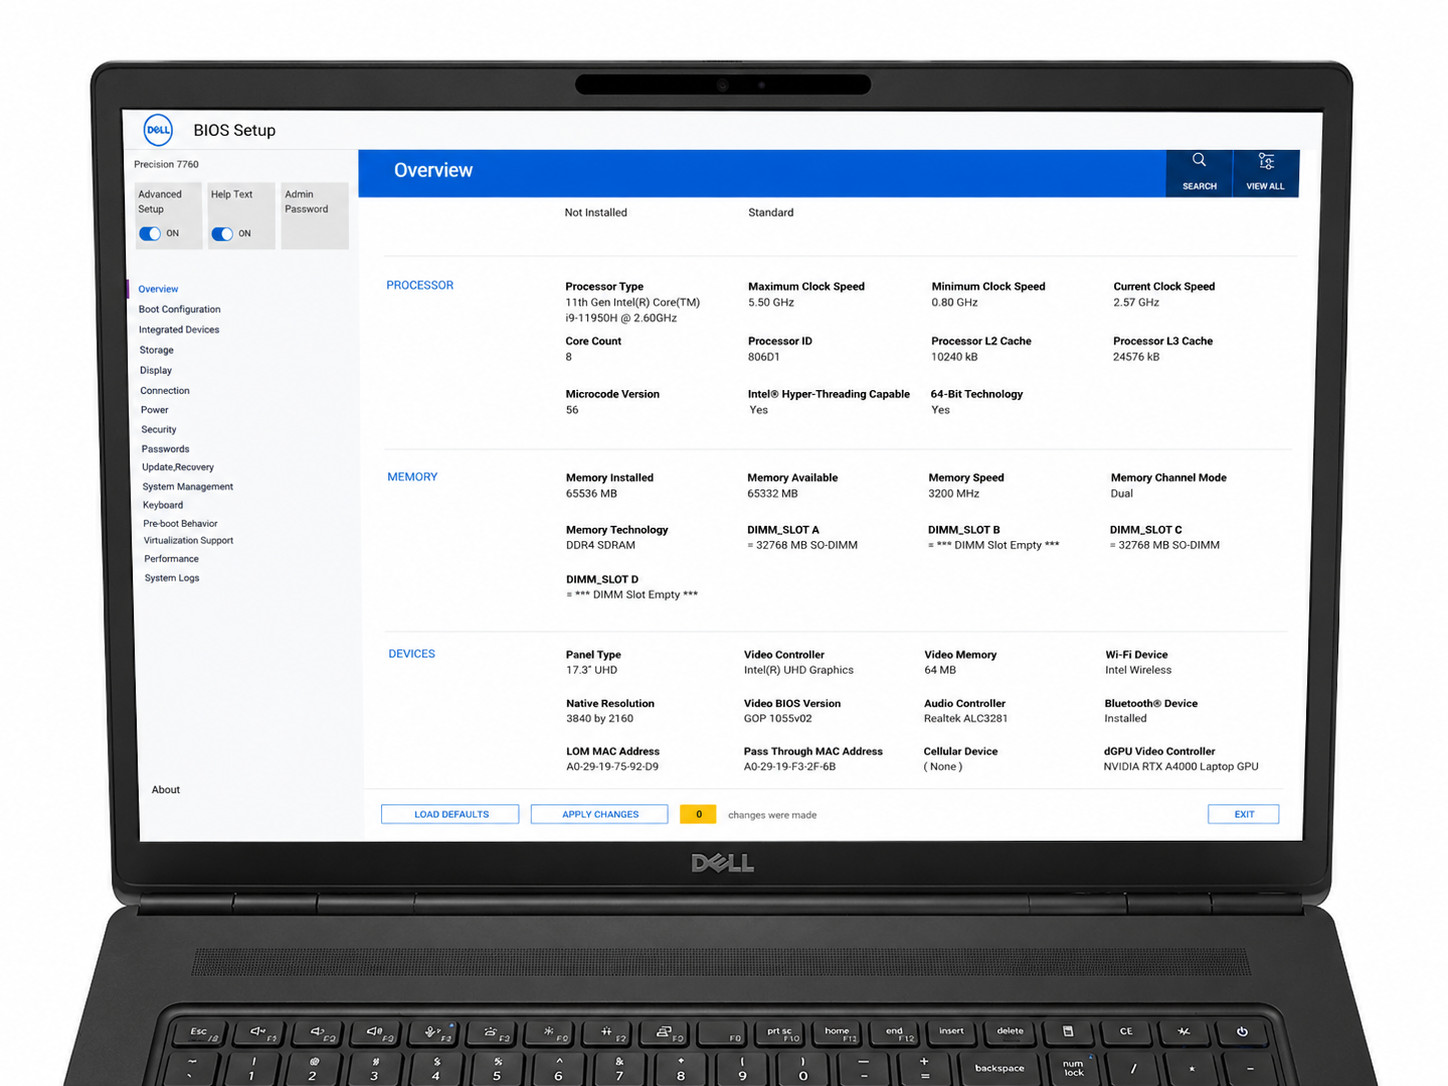Click Panel Type value 17.3" UHD

592,671
